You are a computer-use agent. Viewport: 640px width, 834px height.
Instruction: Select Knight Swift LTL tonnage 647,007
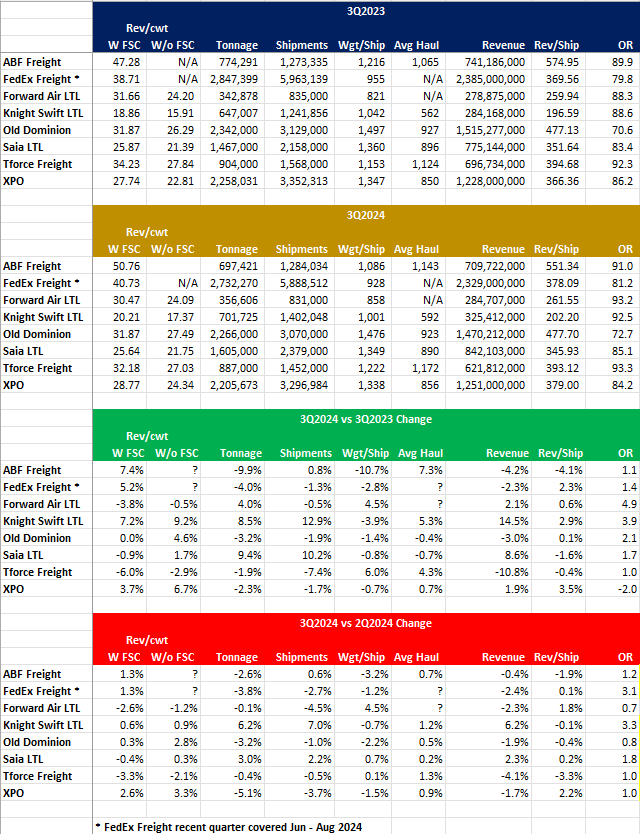click(x=238, y=113)
